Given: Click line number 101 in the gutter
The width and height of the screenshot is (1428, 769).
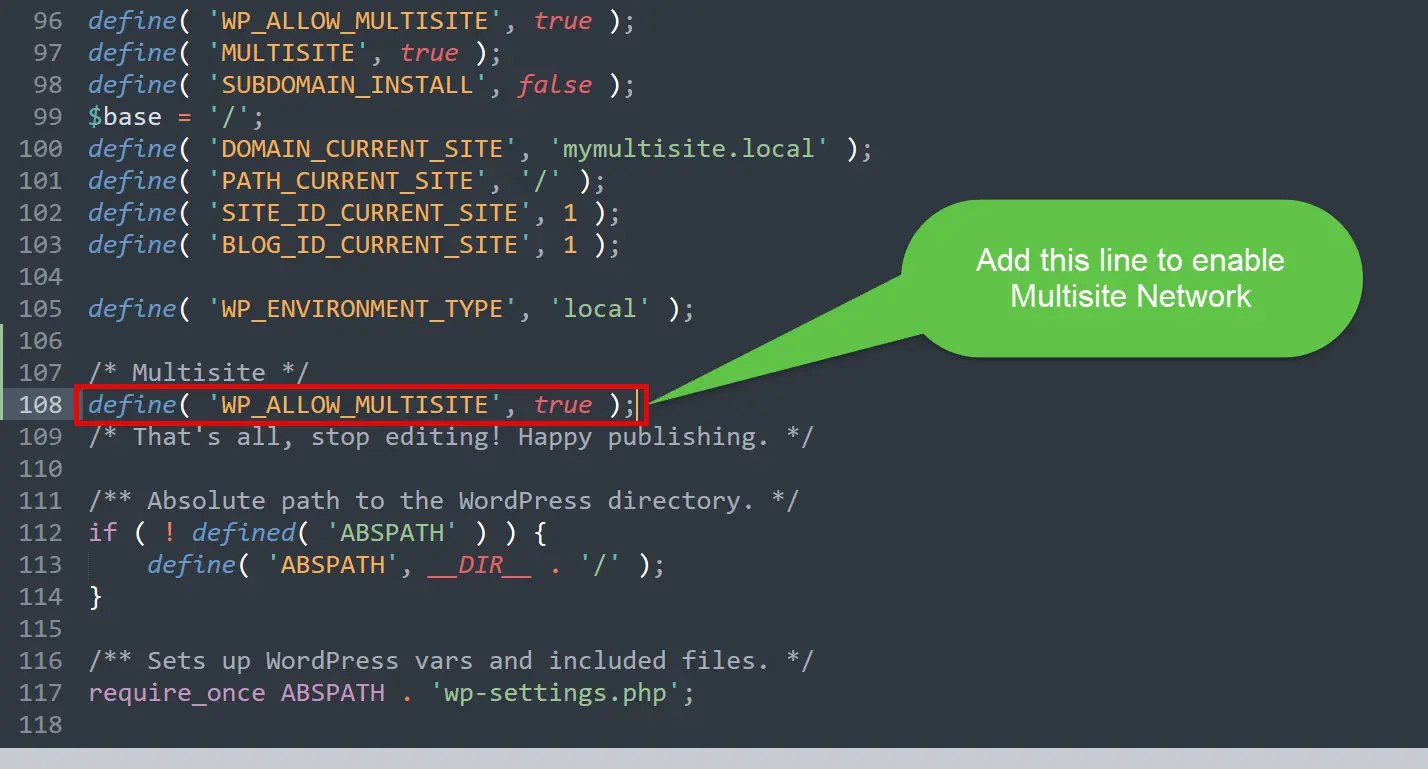Looking at the screenshot, I should pos(40,180).
